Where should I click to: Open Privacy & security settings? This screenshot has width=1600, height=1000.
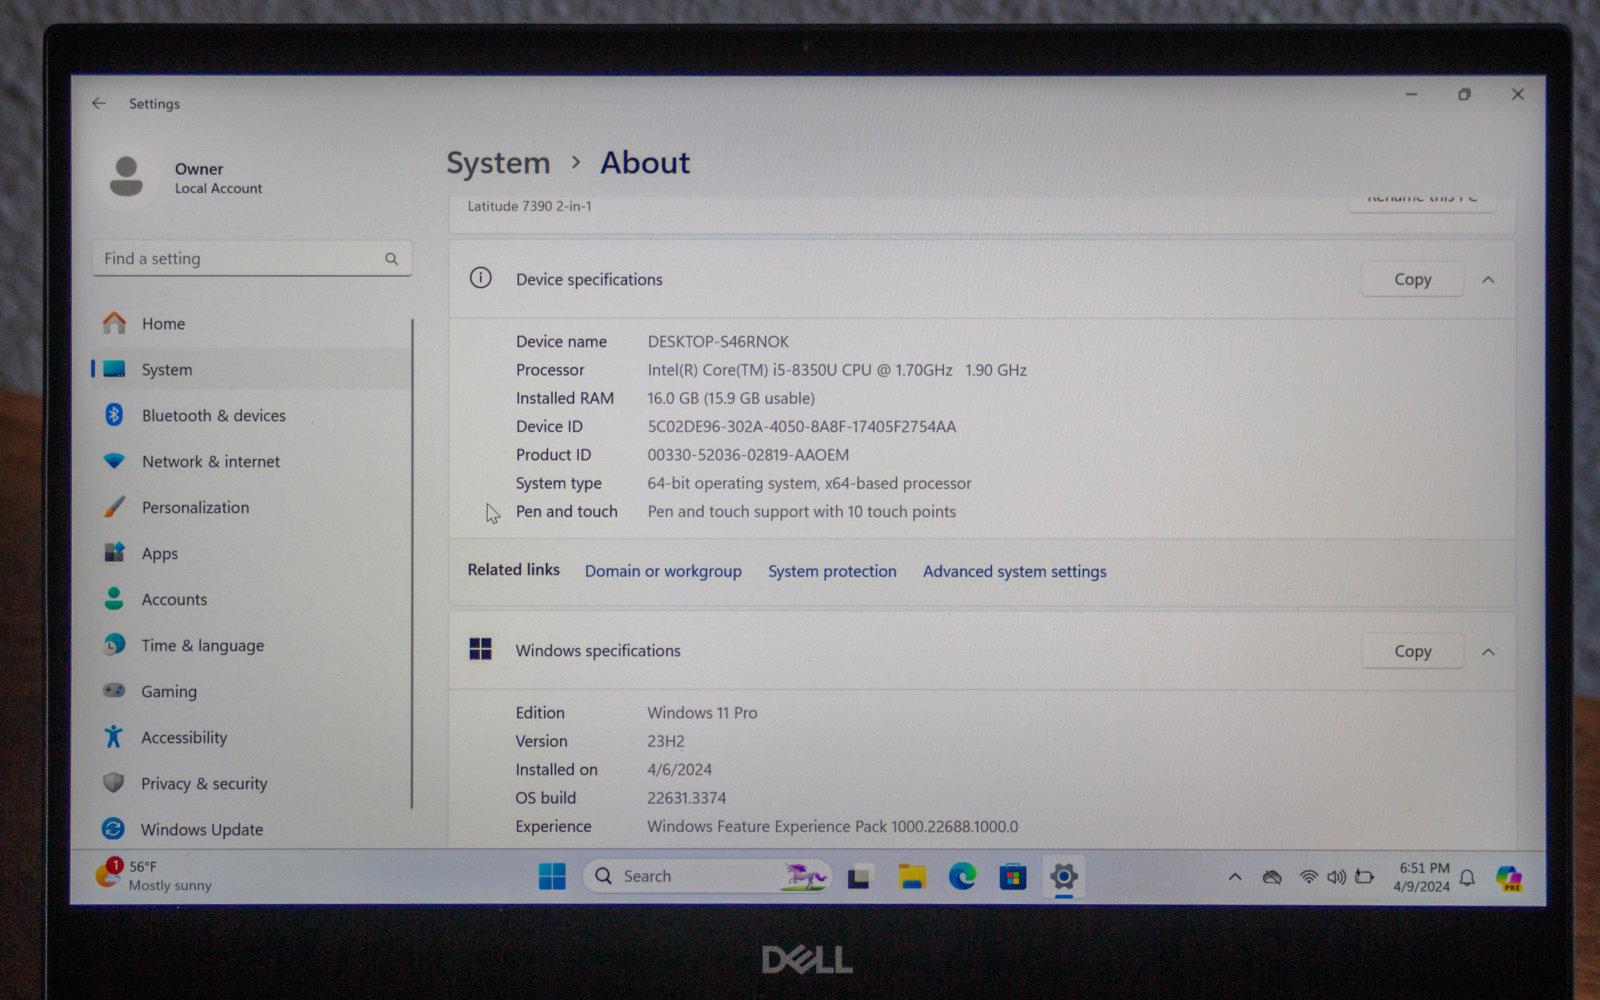[204, 784]
